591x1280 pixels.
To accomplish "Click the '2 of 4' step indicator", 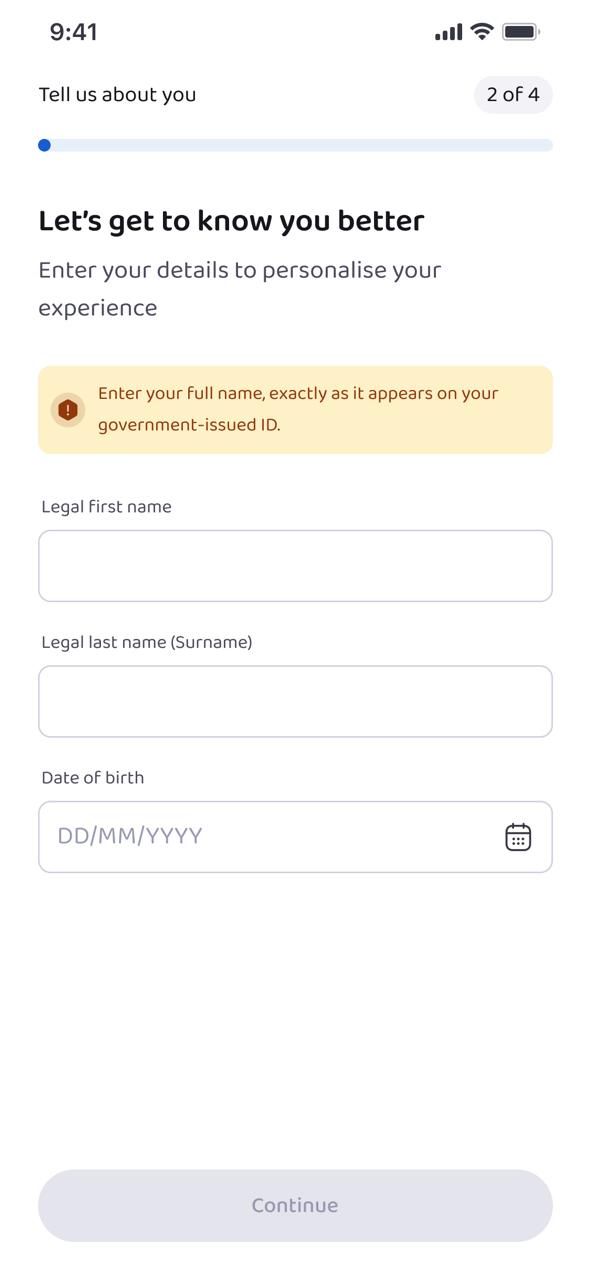I will [x=512, y=94].
